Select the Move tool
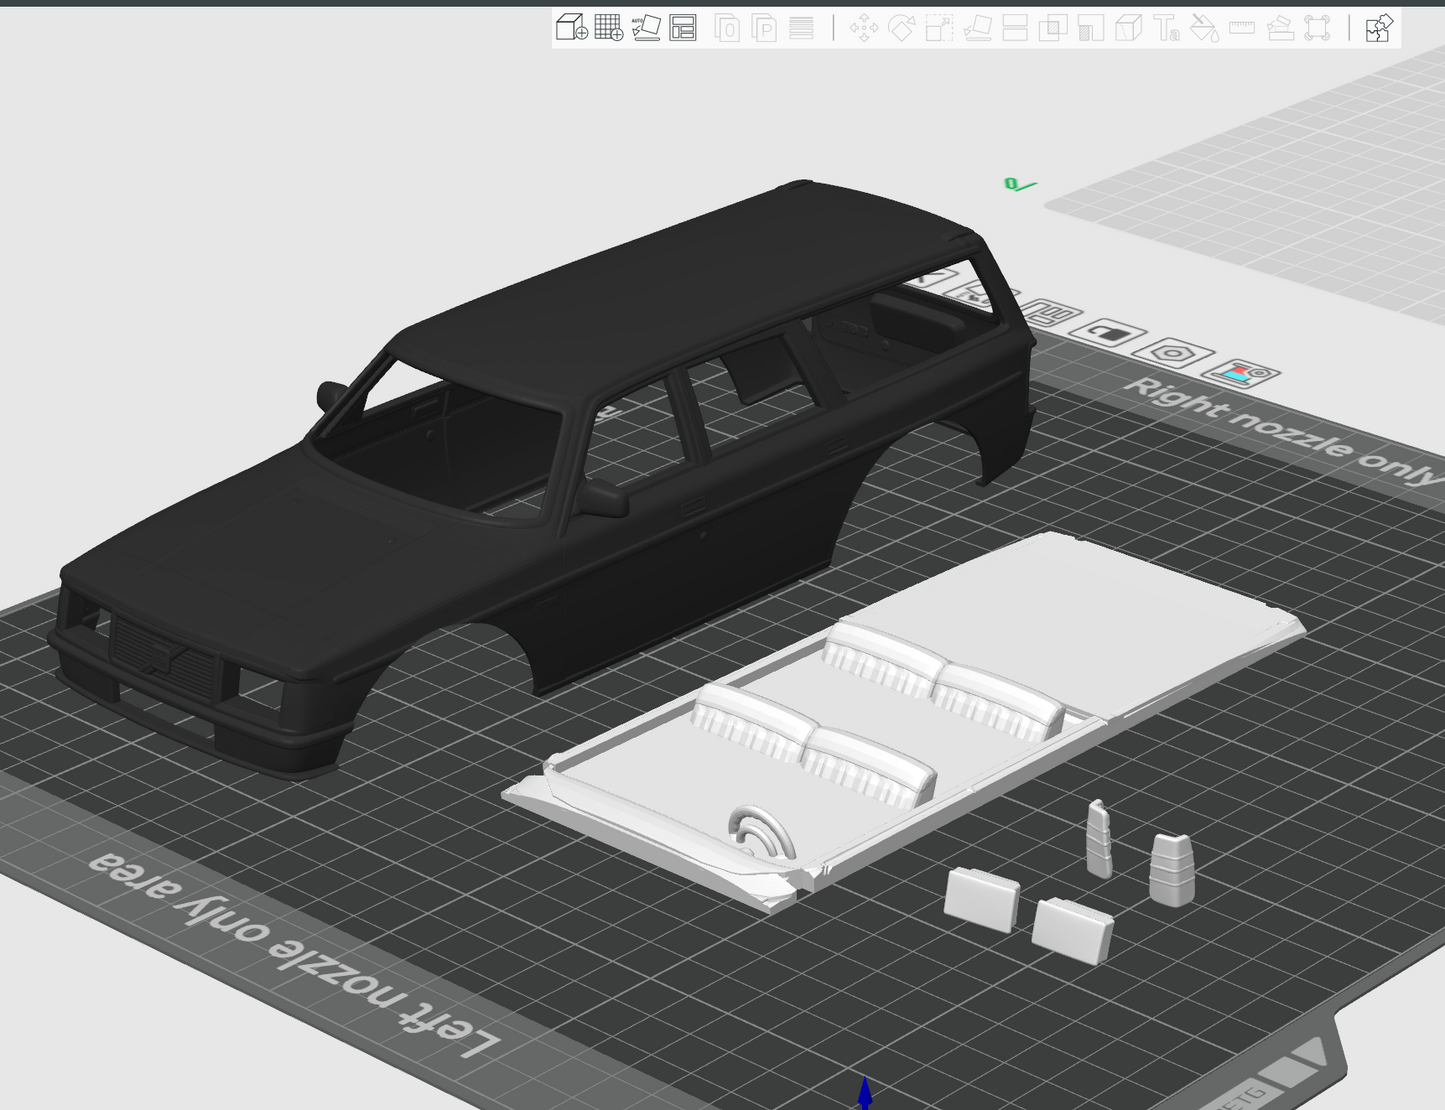The height and width of the screenshot is (1110, 1445). coord(864,27)
